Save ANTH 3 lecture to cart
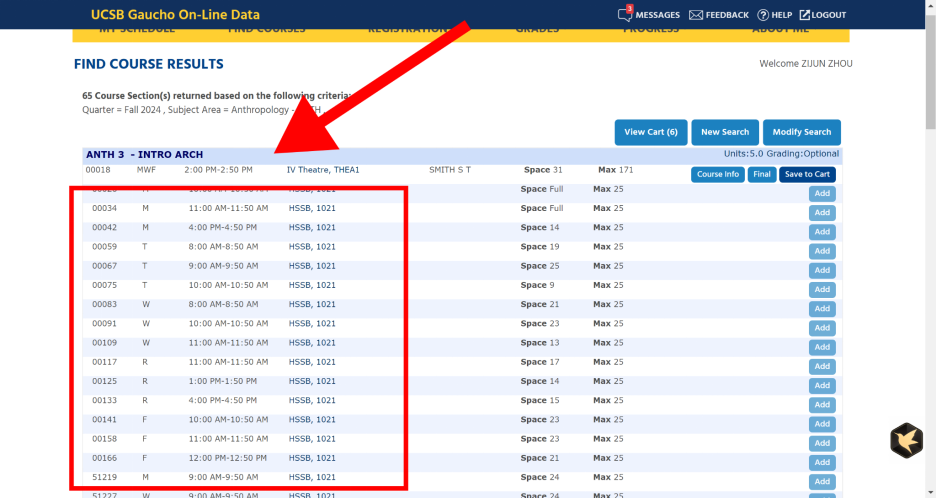This screenshot has width=936, height=498. (807, 174)
